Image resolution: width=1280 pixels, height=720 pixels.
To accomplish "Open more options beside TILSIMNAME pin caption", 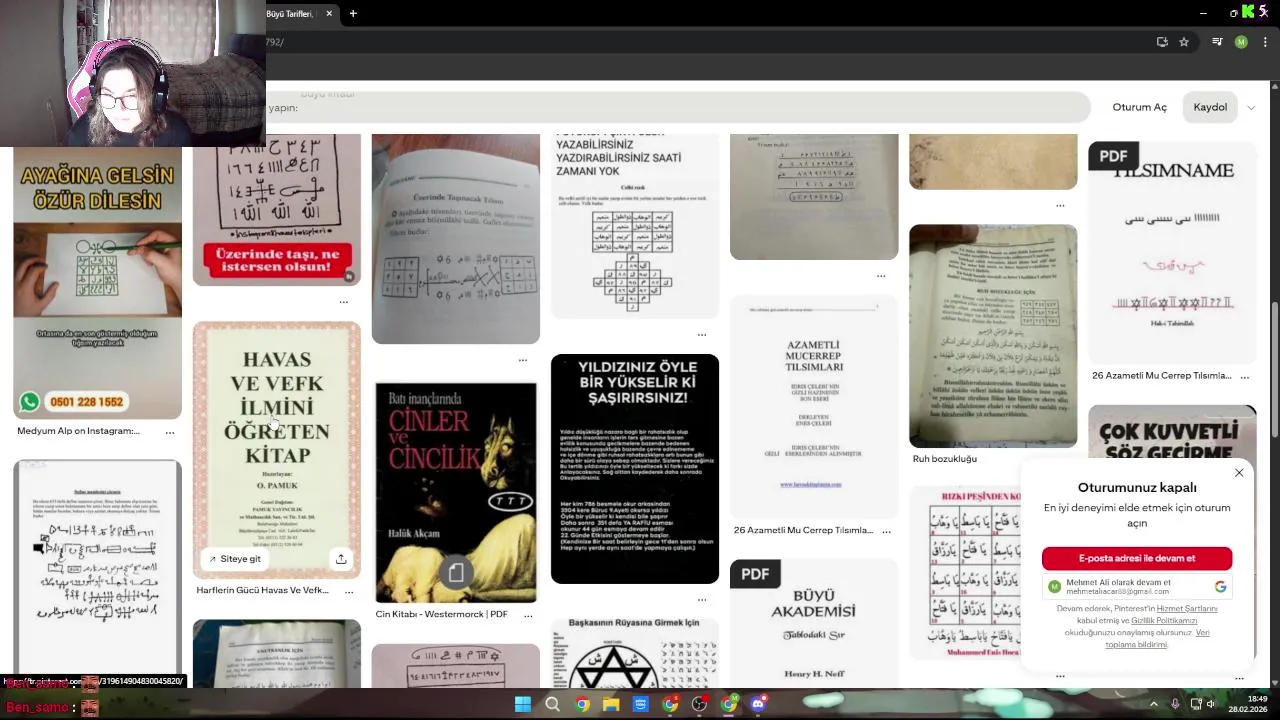I will tap(1245, 376).
